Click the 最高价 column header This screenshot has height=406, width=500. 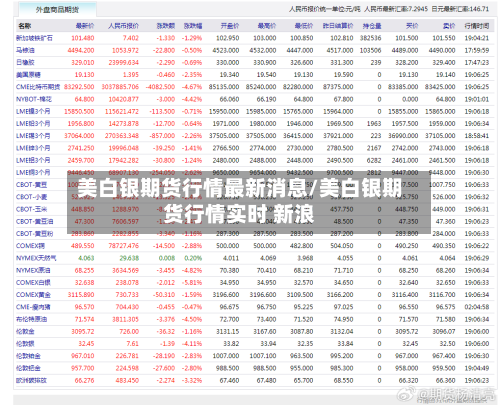pos(267,26)
